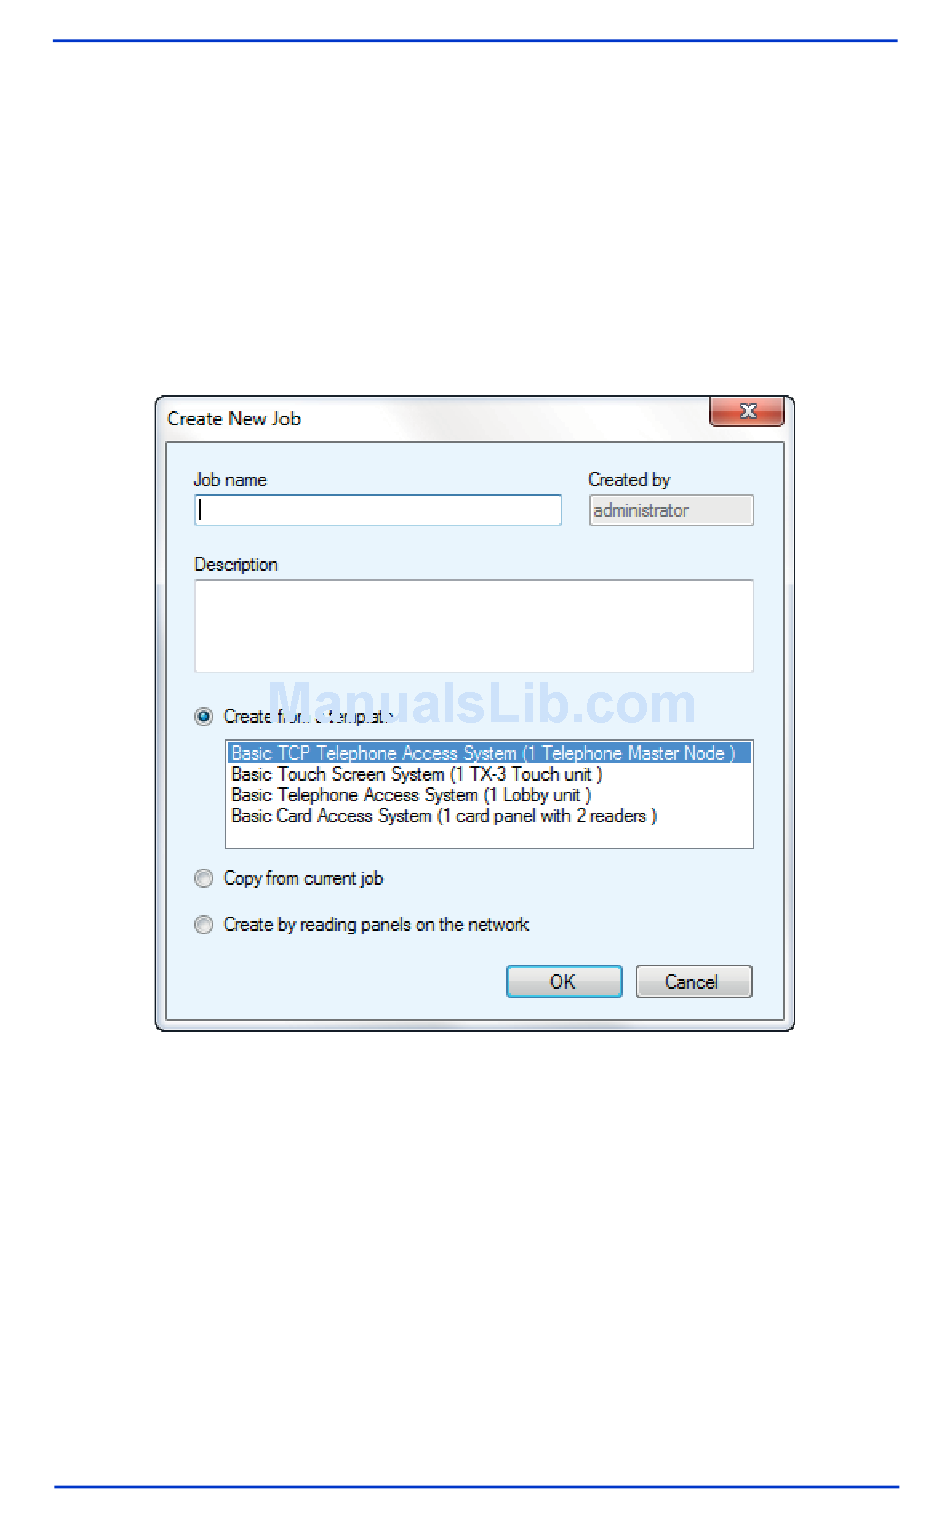Select the Create from template radio button

(x=204, y=716)
